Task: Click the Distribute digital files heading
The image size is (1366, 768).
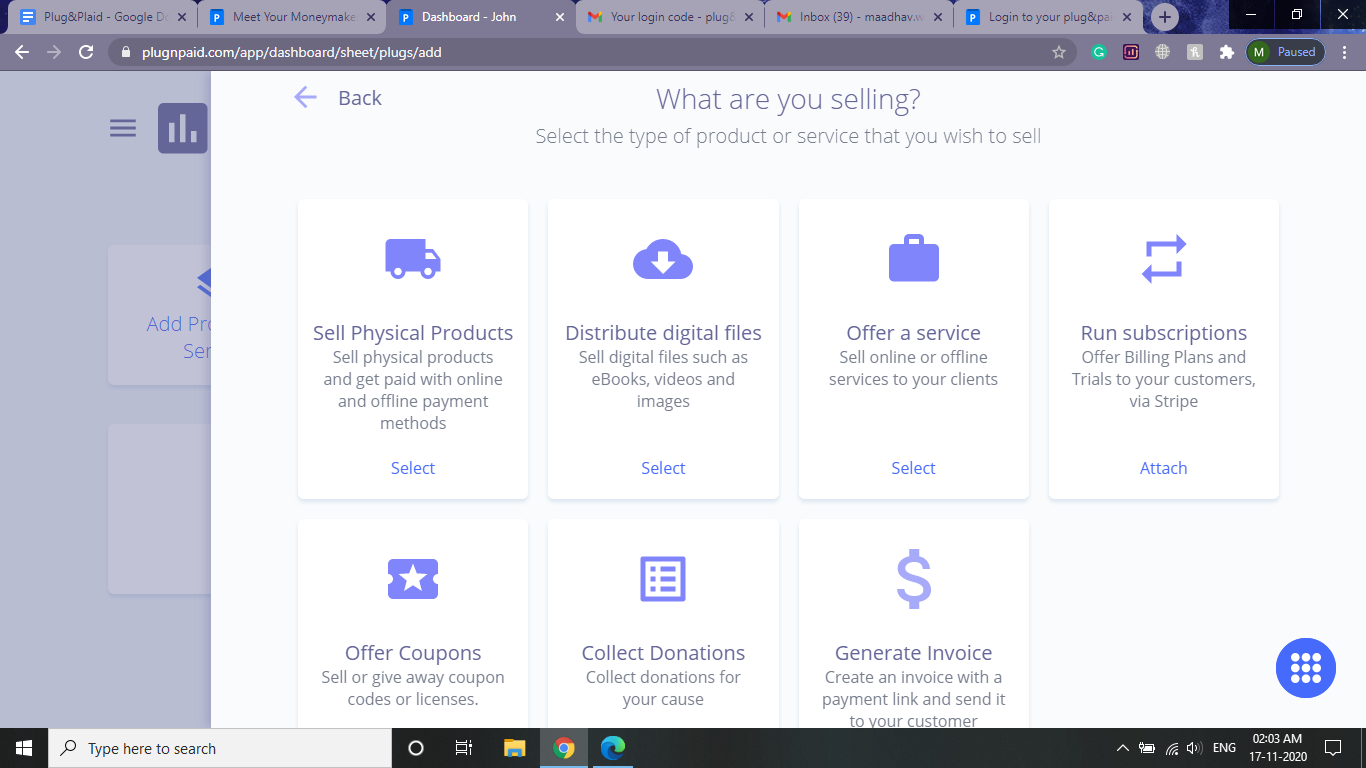Action: click(663, 333)
